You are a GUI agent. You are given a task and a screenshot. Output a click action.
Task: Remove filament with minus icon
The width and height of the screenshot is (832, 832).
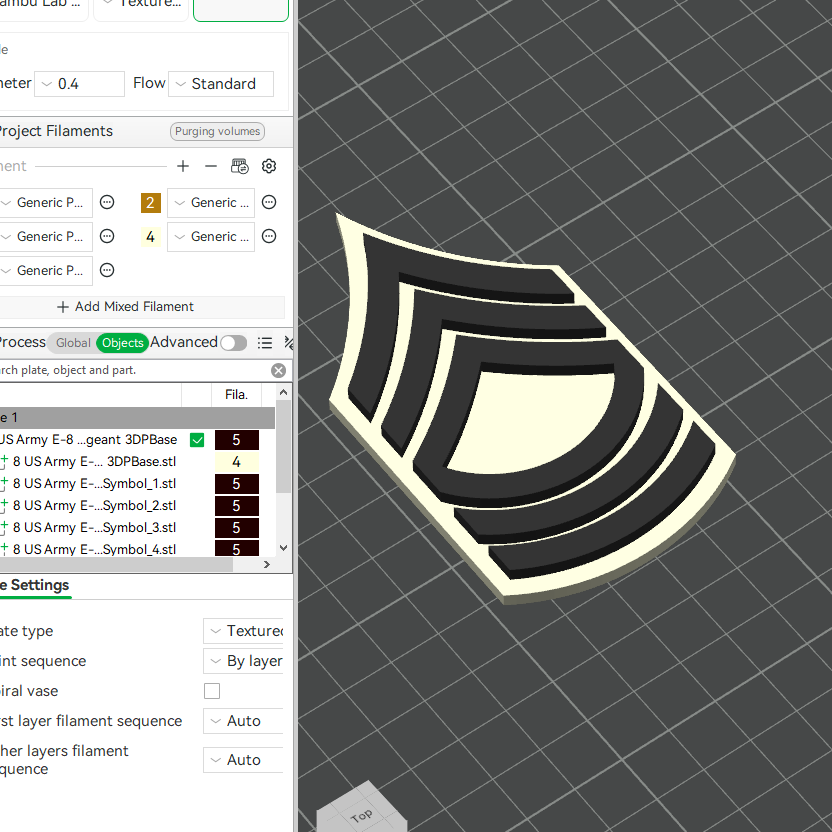[x=211, y=166]
